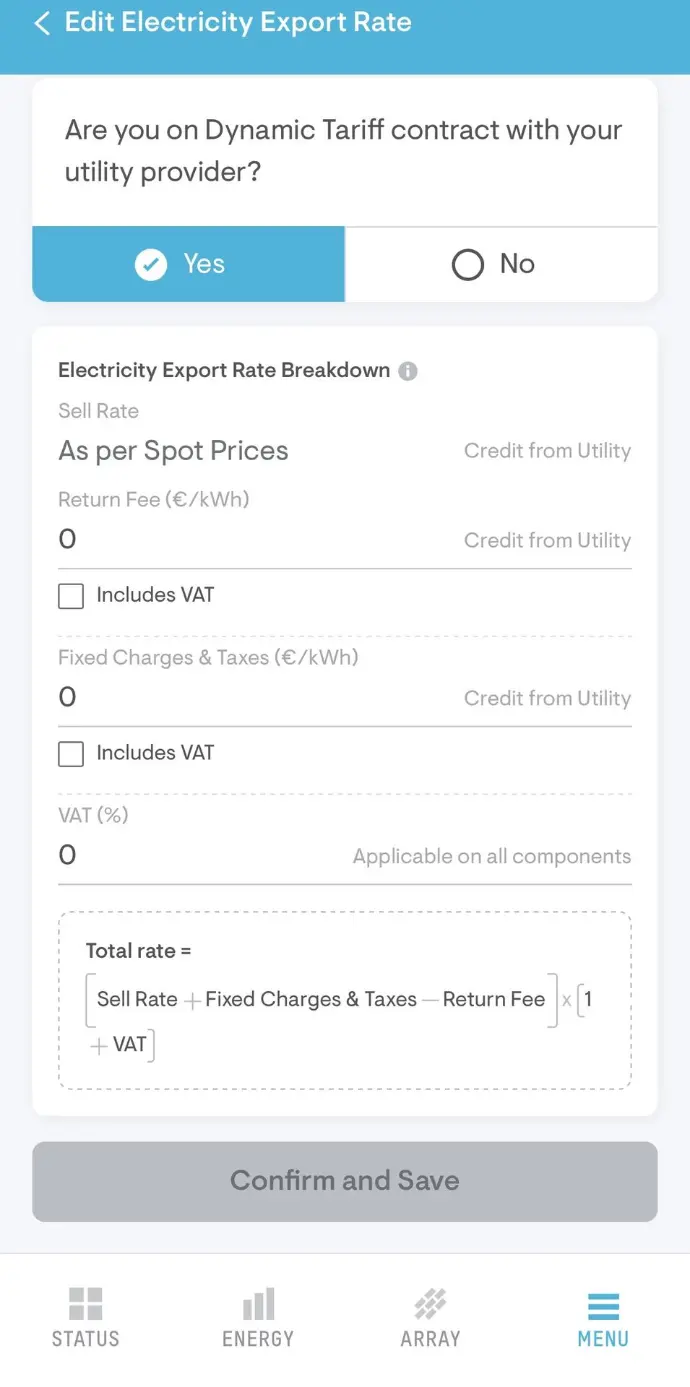Tap the back arrow icon in header

tap(42, 23)
